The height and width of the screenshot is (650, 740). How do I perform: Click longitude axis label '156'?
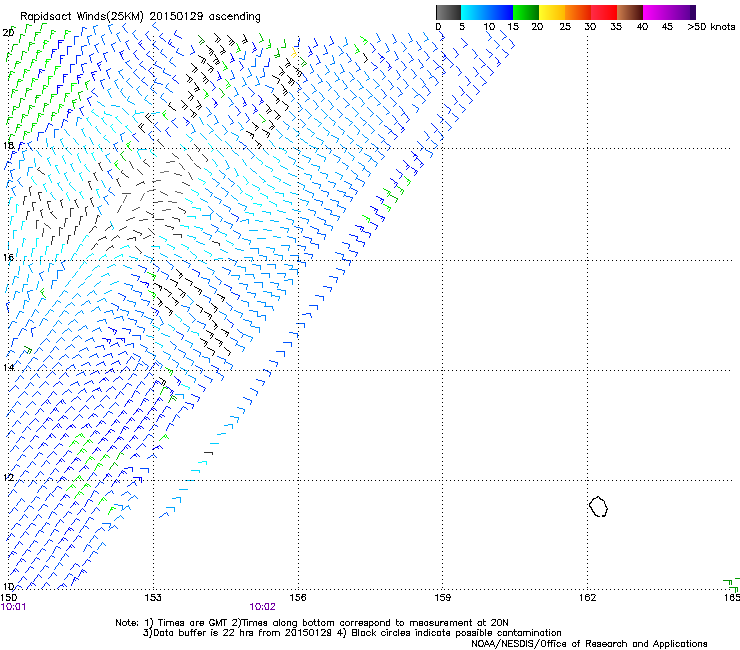(x=298, y=598)
